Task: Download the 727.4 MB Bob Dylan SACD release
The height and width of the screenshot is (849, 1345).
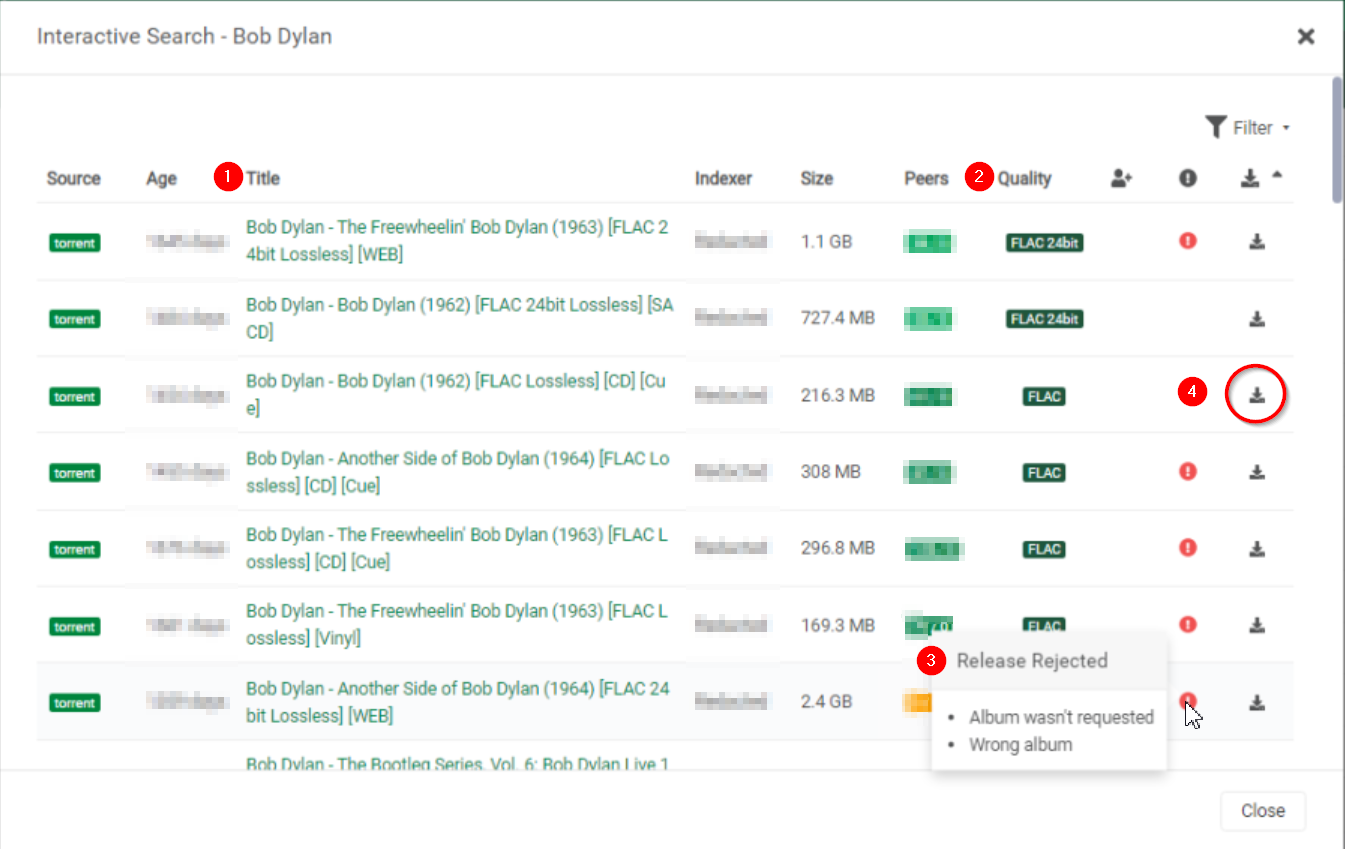Action: click(x=1257, y=319)
